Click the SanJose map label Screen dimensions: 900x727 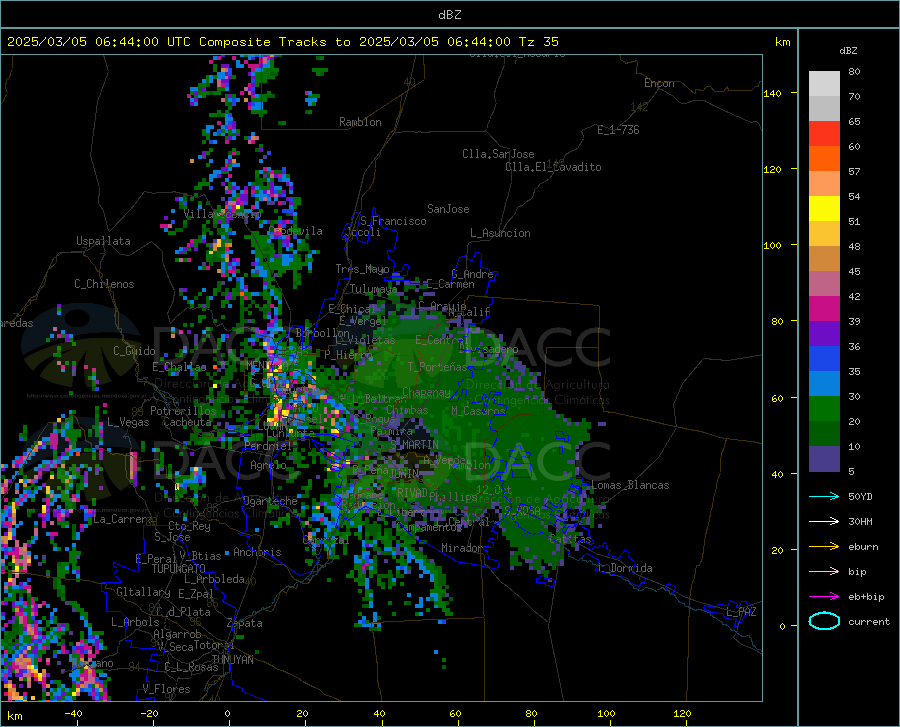(x=448, y=209)
